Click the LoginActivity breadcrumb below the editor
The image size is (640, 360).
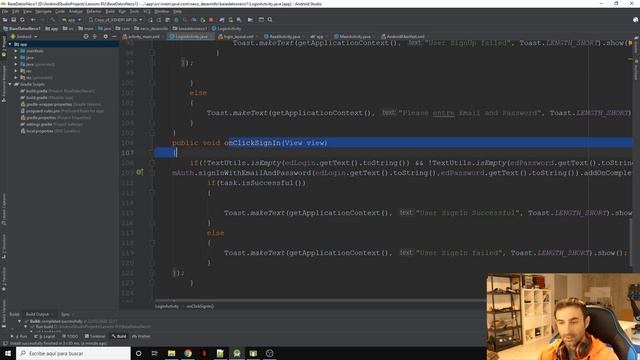coord(167,306)
